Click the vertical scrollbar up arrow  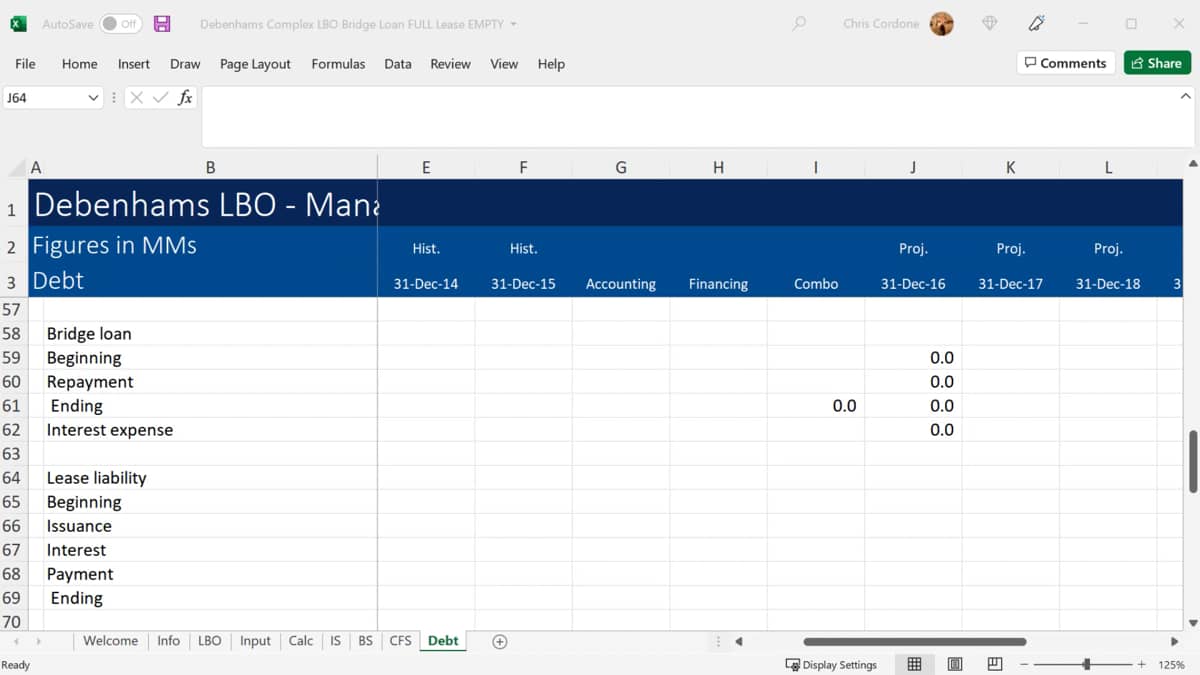pos(1191,163)
